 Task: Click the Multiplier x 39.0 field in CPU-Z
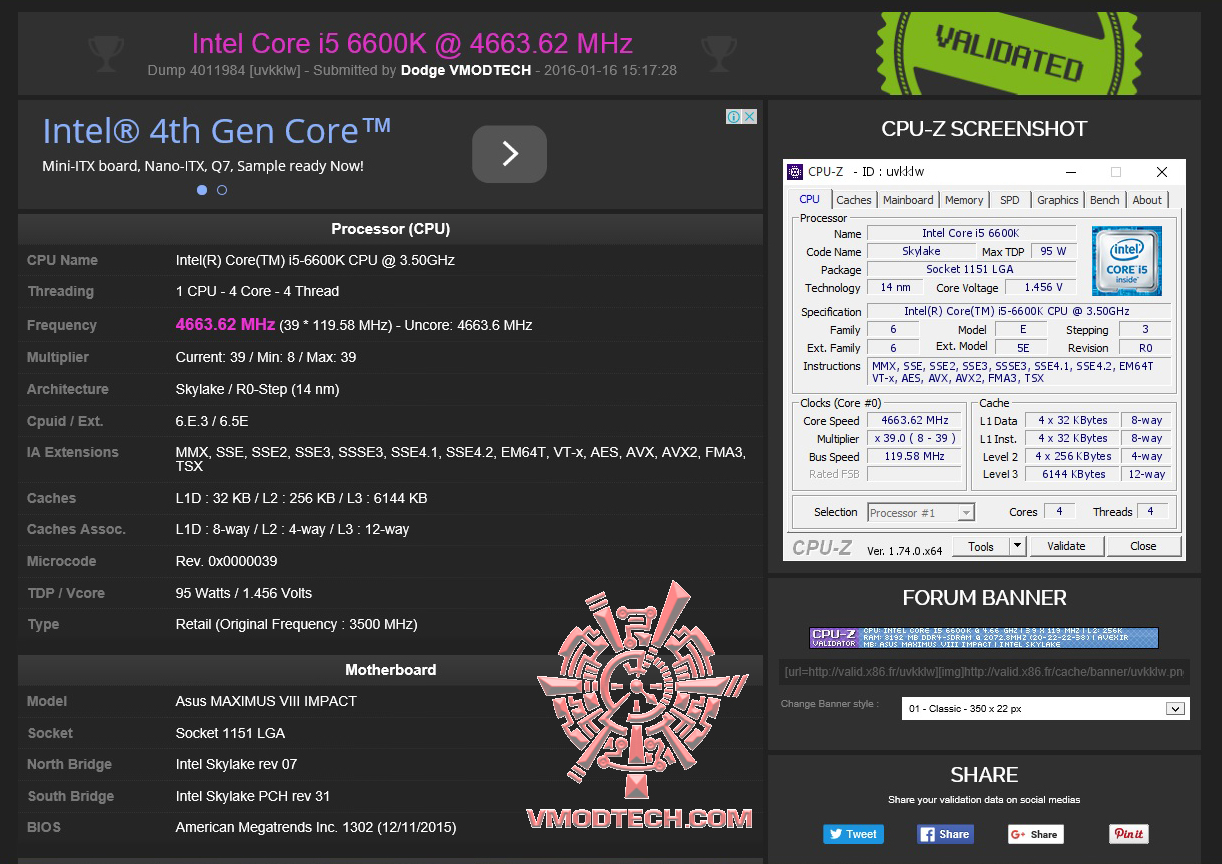[x=914, y=439]
